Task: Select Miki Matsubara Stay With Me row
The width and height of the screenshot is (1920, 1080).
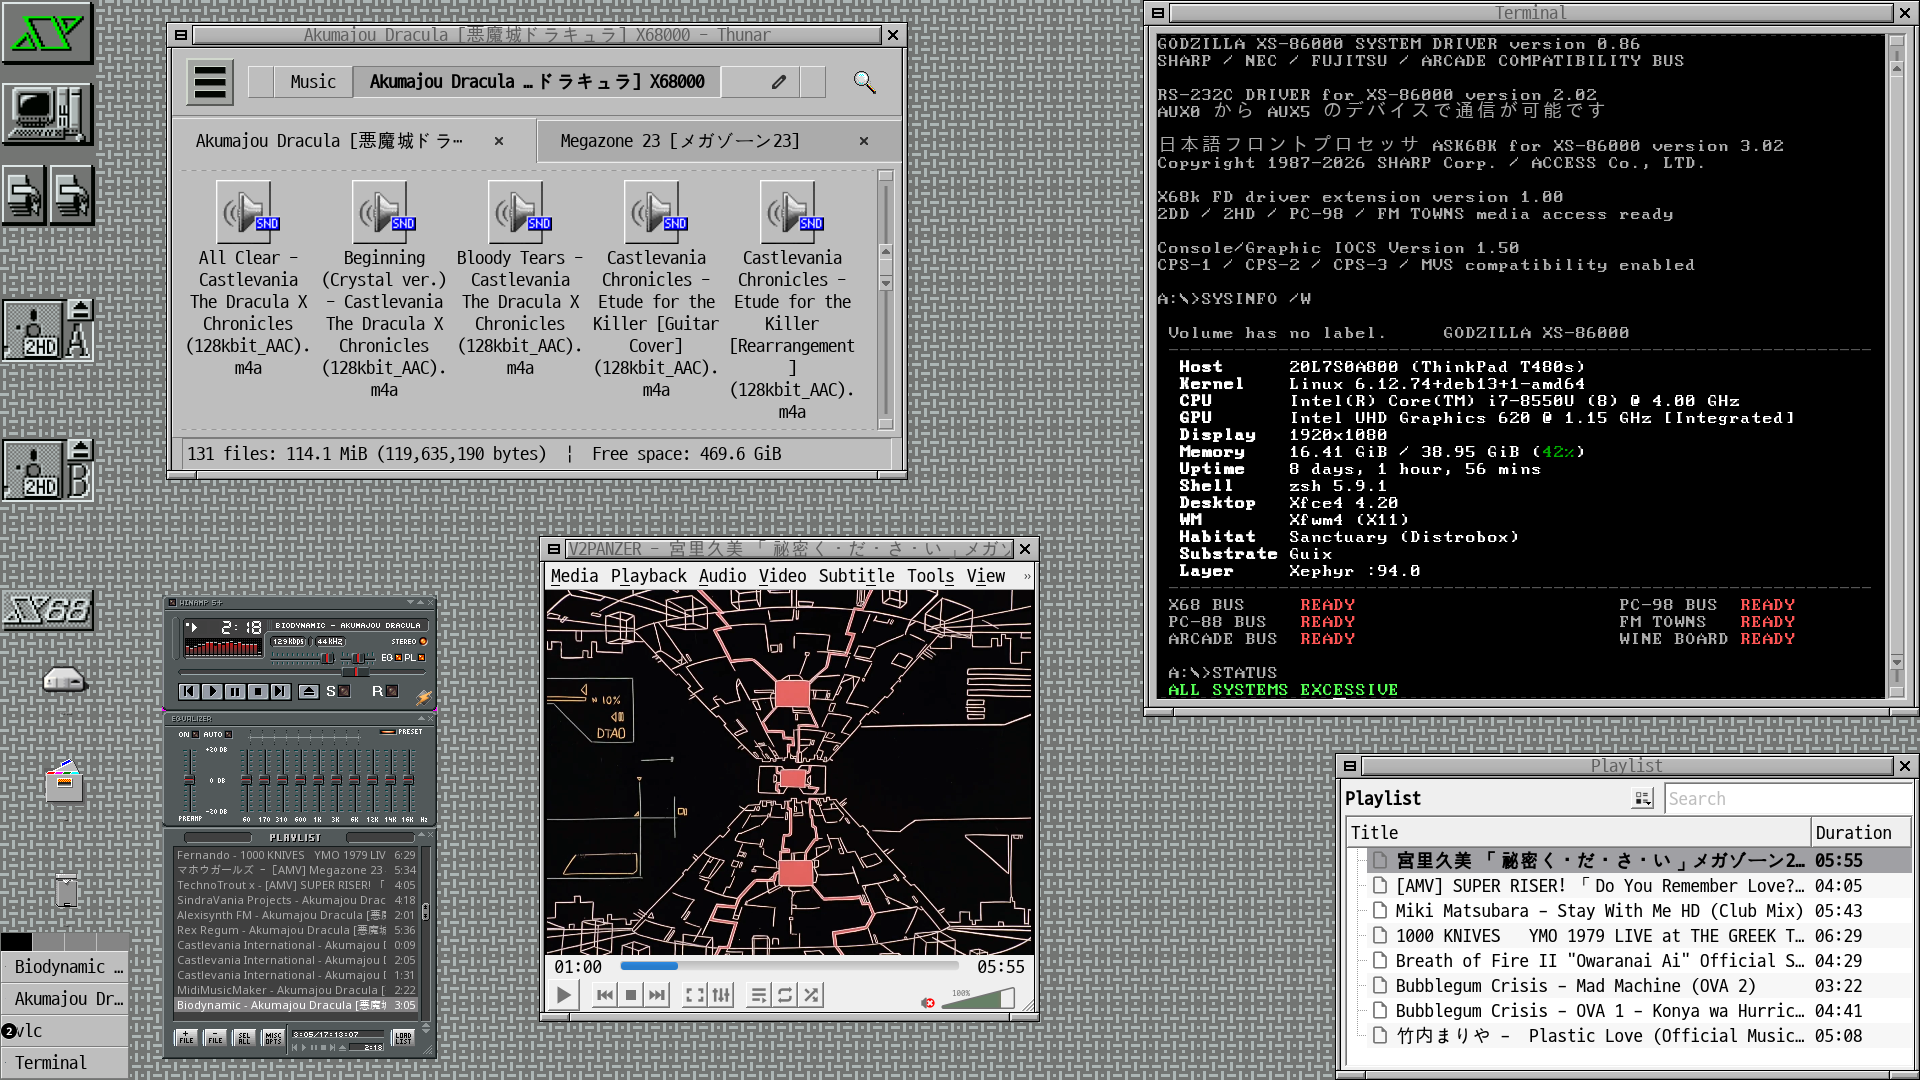Action: (1629, 911)
